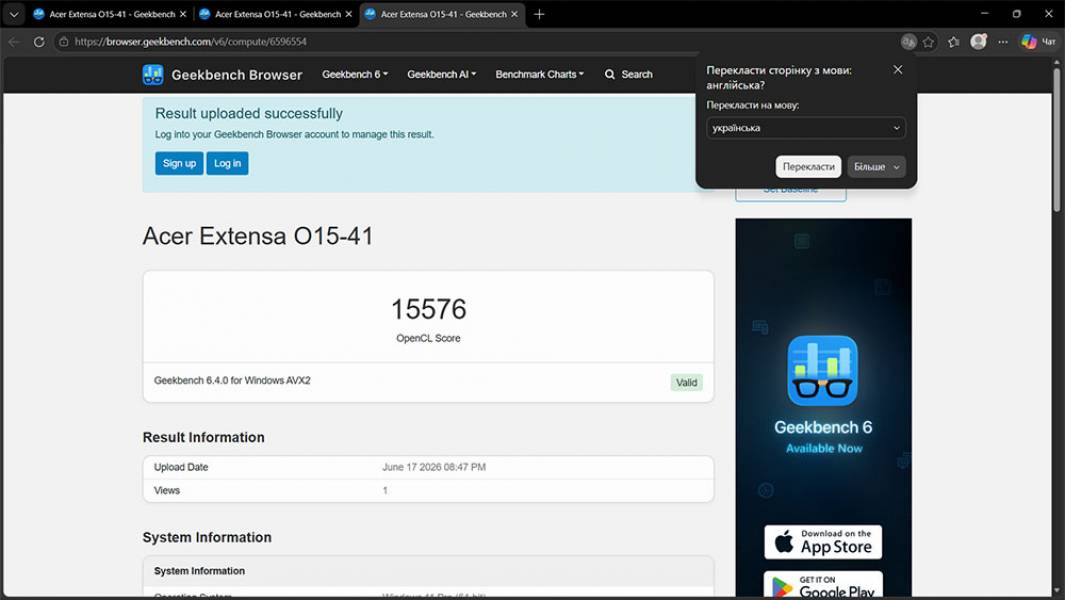The height and width of the screenshot is (600, 1065).
Task: Close the first Acer Extensa tab
Action: [x=183, y=14]
